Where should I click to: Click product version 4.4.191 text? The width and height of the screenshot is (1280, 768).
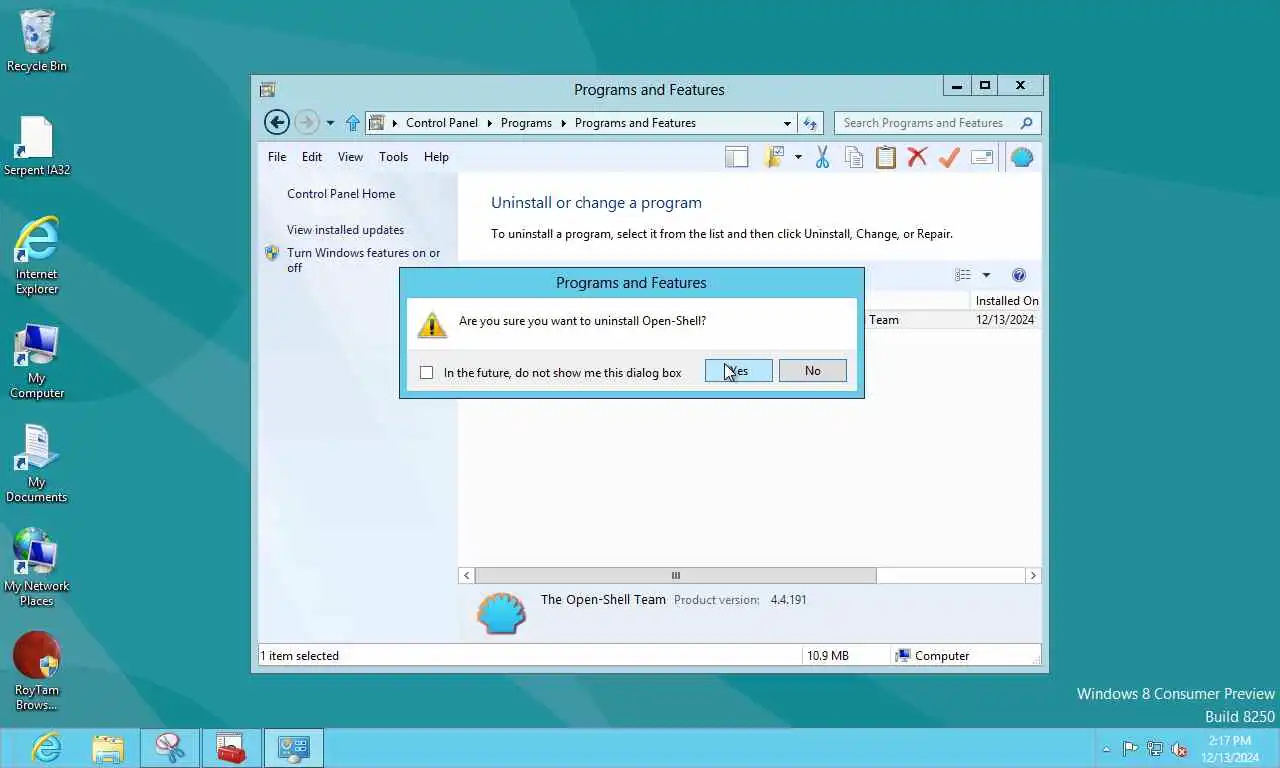point(788,600)
